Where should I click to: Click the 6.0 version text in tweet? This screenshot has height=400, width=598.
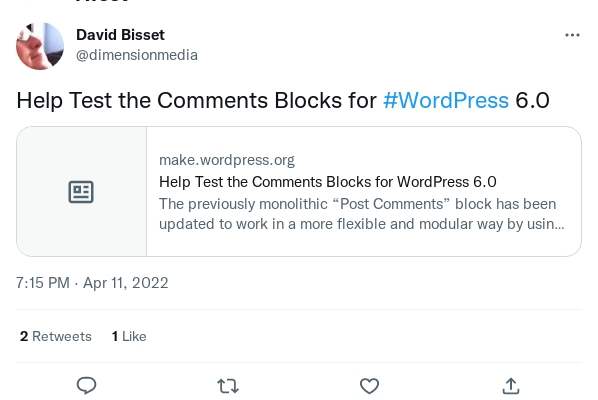[532, 100]
